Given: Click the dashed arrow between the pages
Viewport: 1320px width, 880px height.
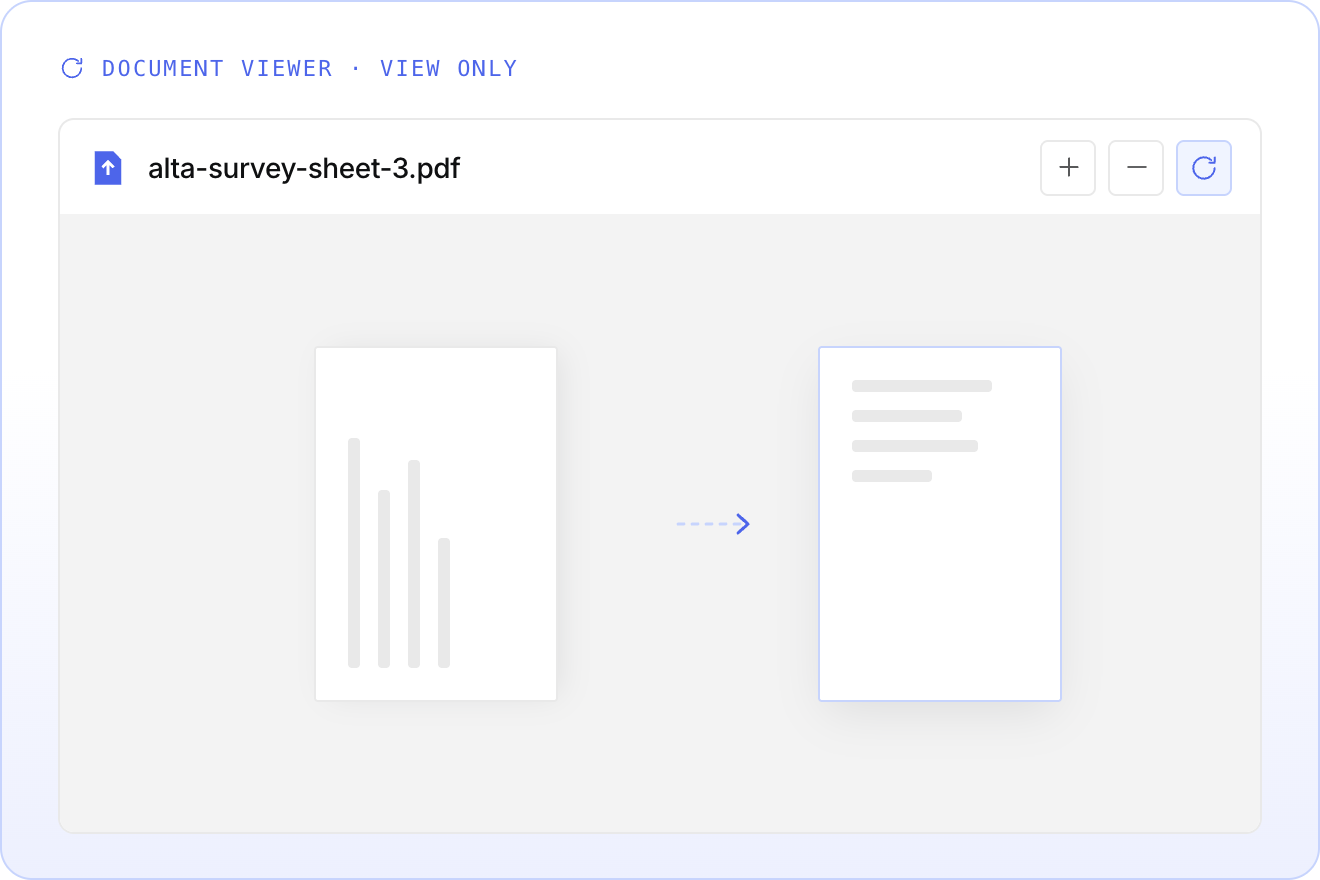Looking at the screenshot, I should (713, 523).
